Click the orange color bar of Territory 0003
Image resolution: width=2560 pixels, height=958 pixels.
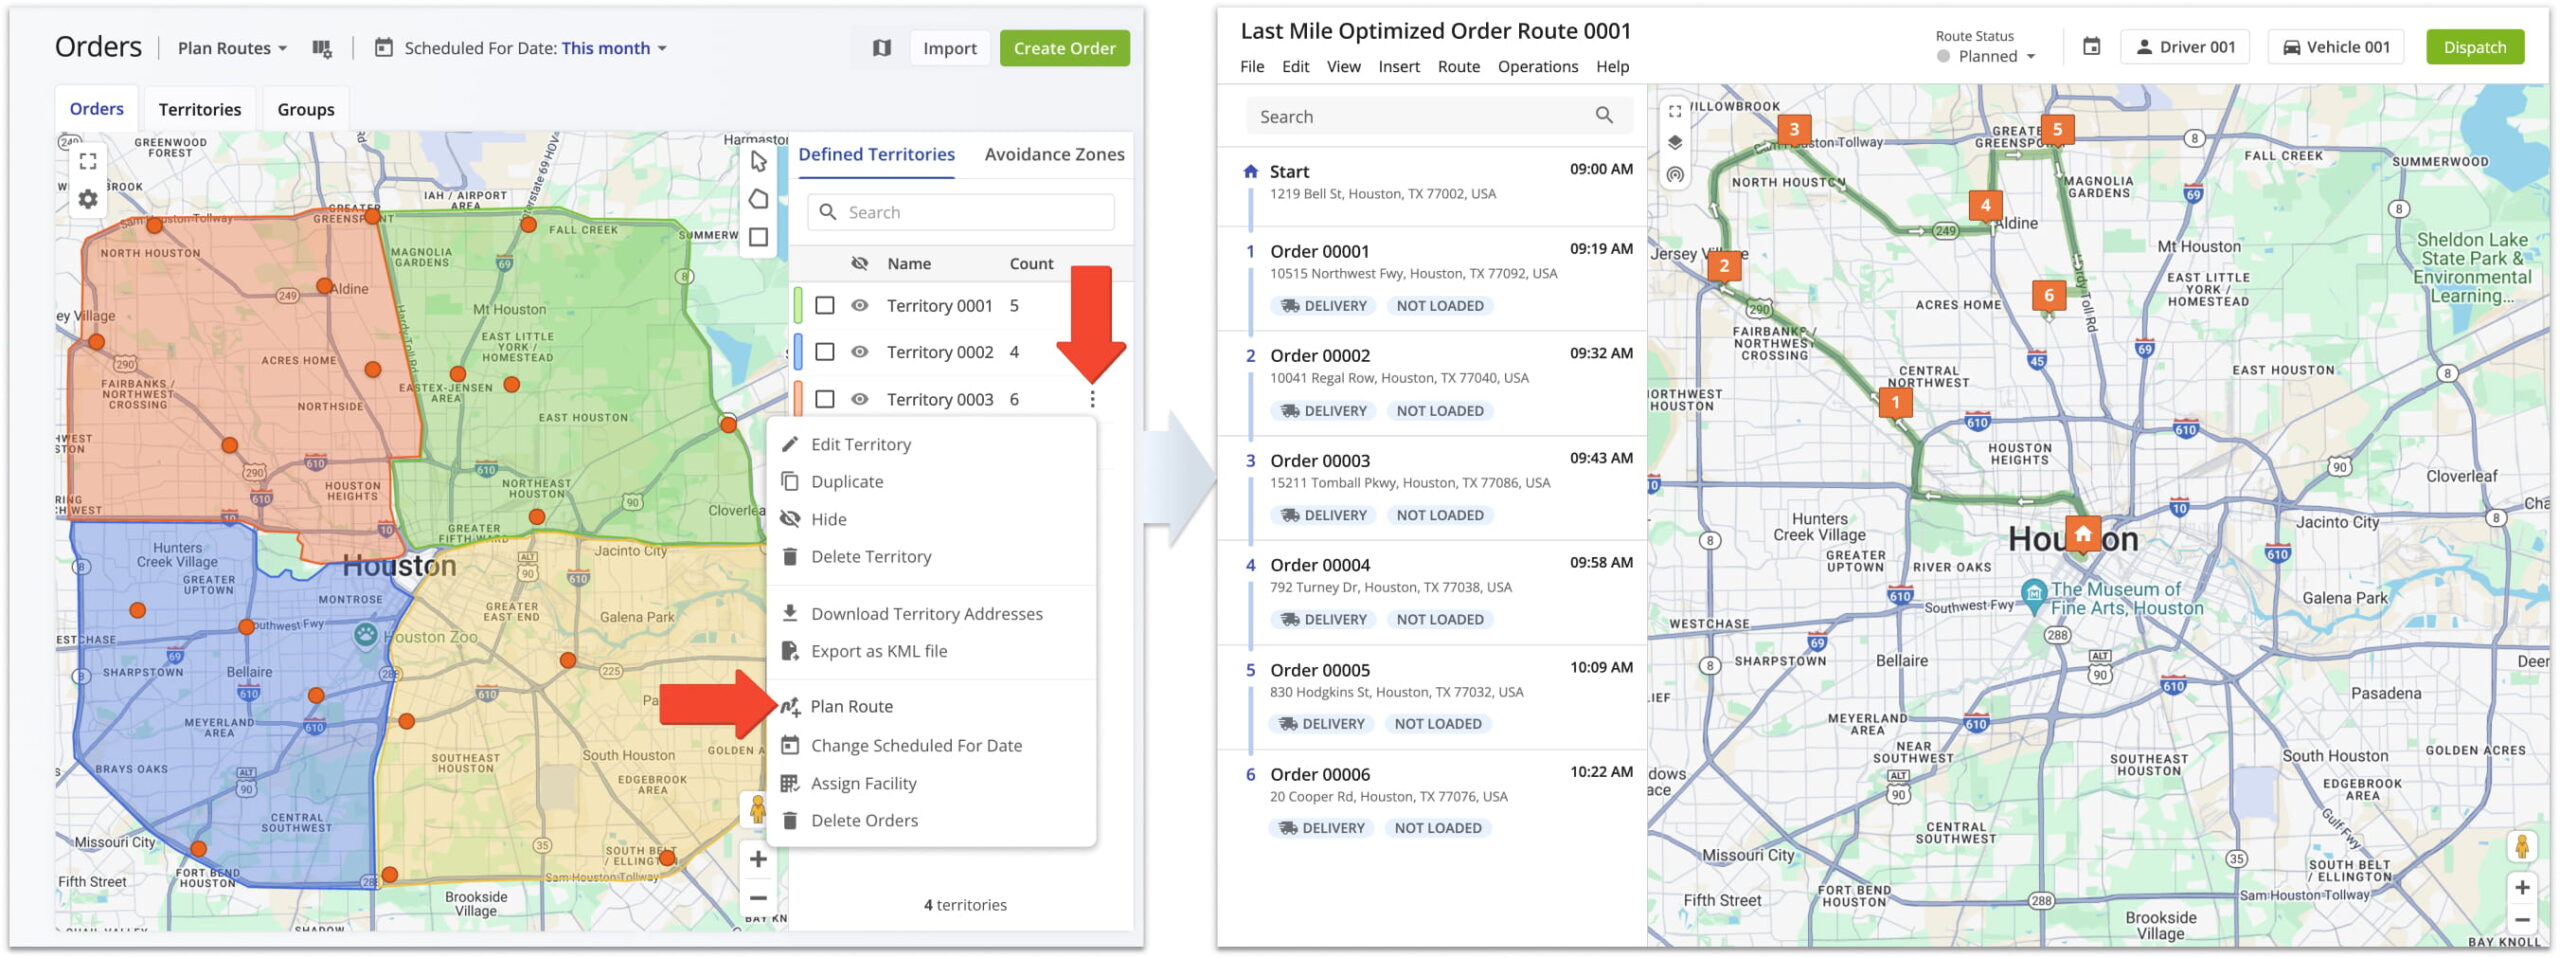tap(798, 398)
